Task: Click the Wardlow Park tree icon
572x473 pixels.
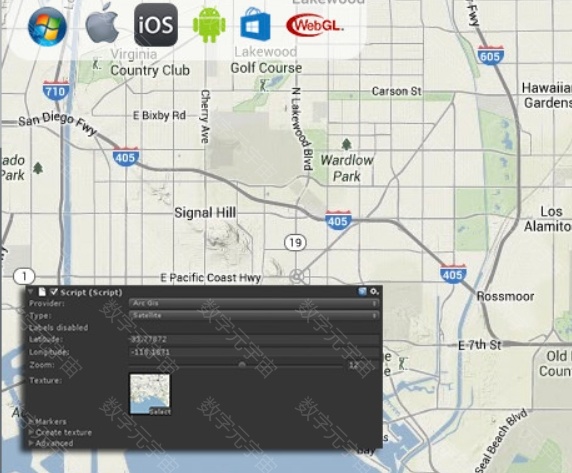Action: click(x=347, y=144)
